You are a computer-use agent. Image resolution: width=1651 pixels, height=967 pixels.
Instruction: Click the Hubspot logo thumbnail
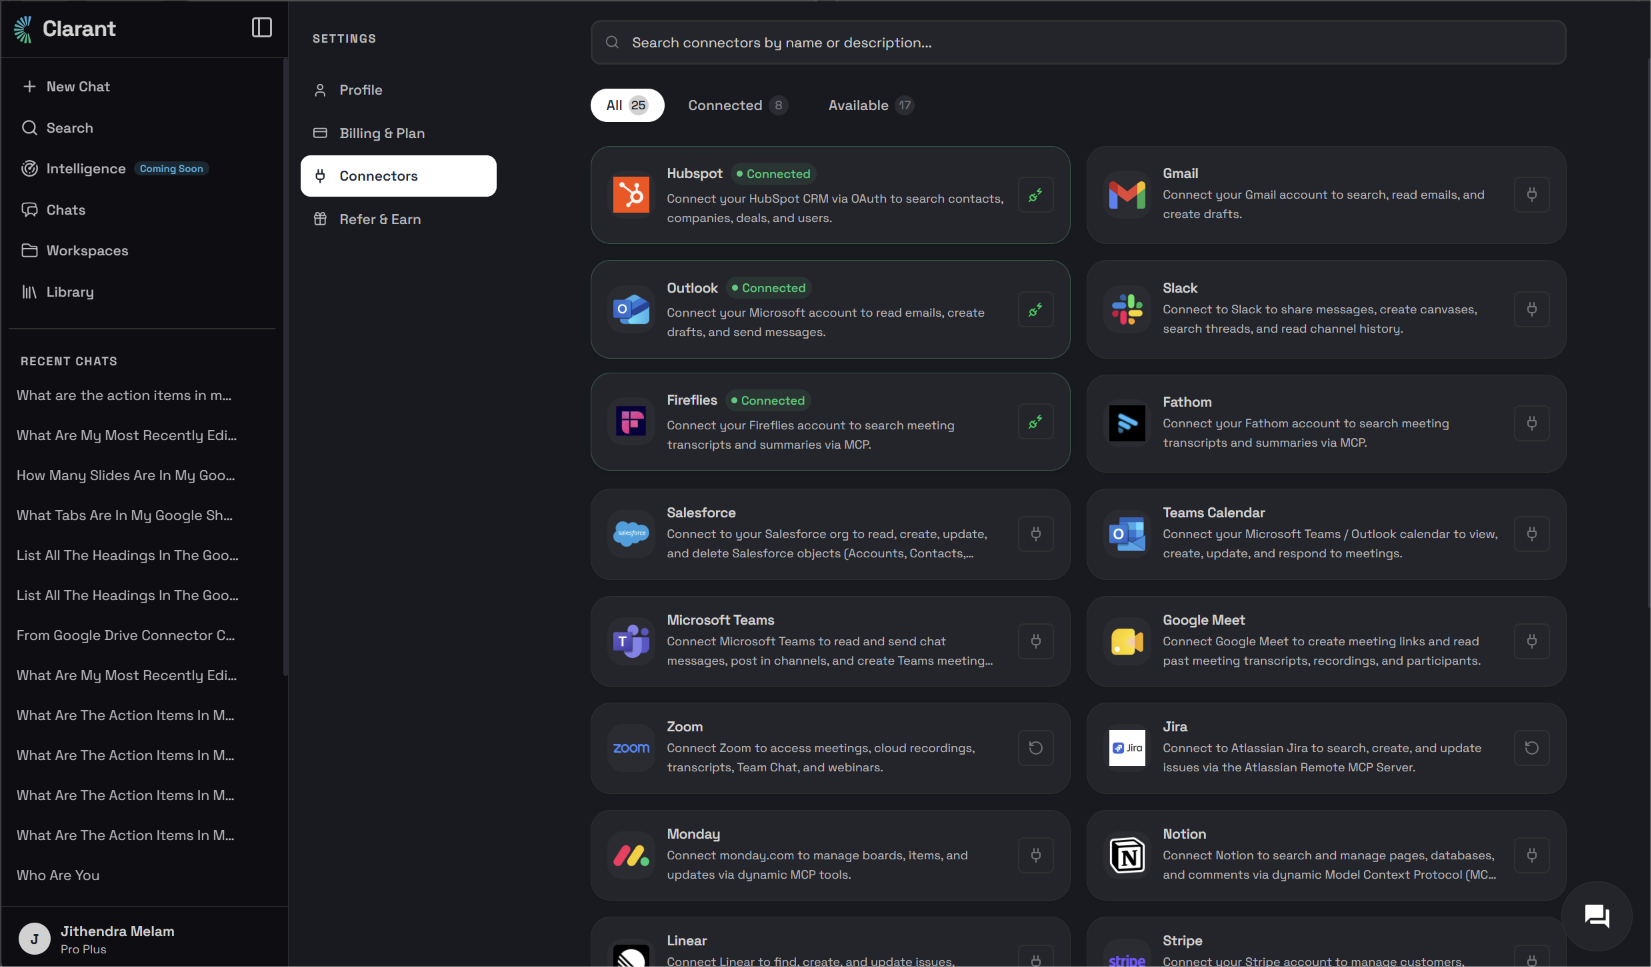(631, 195)
